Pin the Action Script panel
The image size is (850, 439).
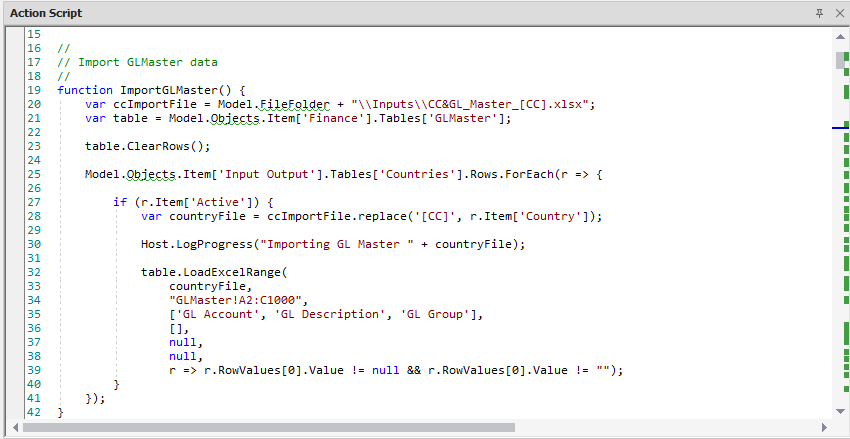click(x=819, y=13)
